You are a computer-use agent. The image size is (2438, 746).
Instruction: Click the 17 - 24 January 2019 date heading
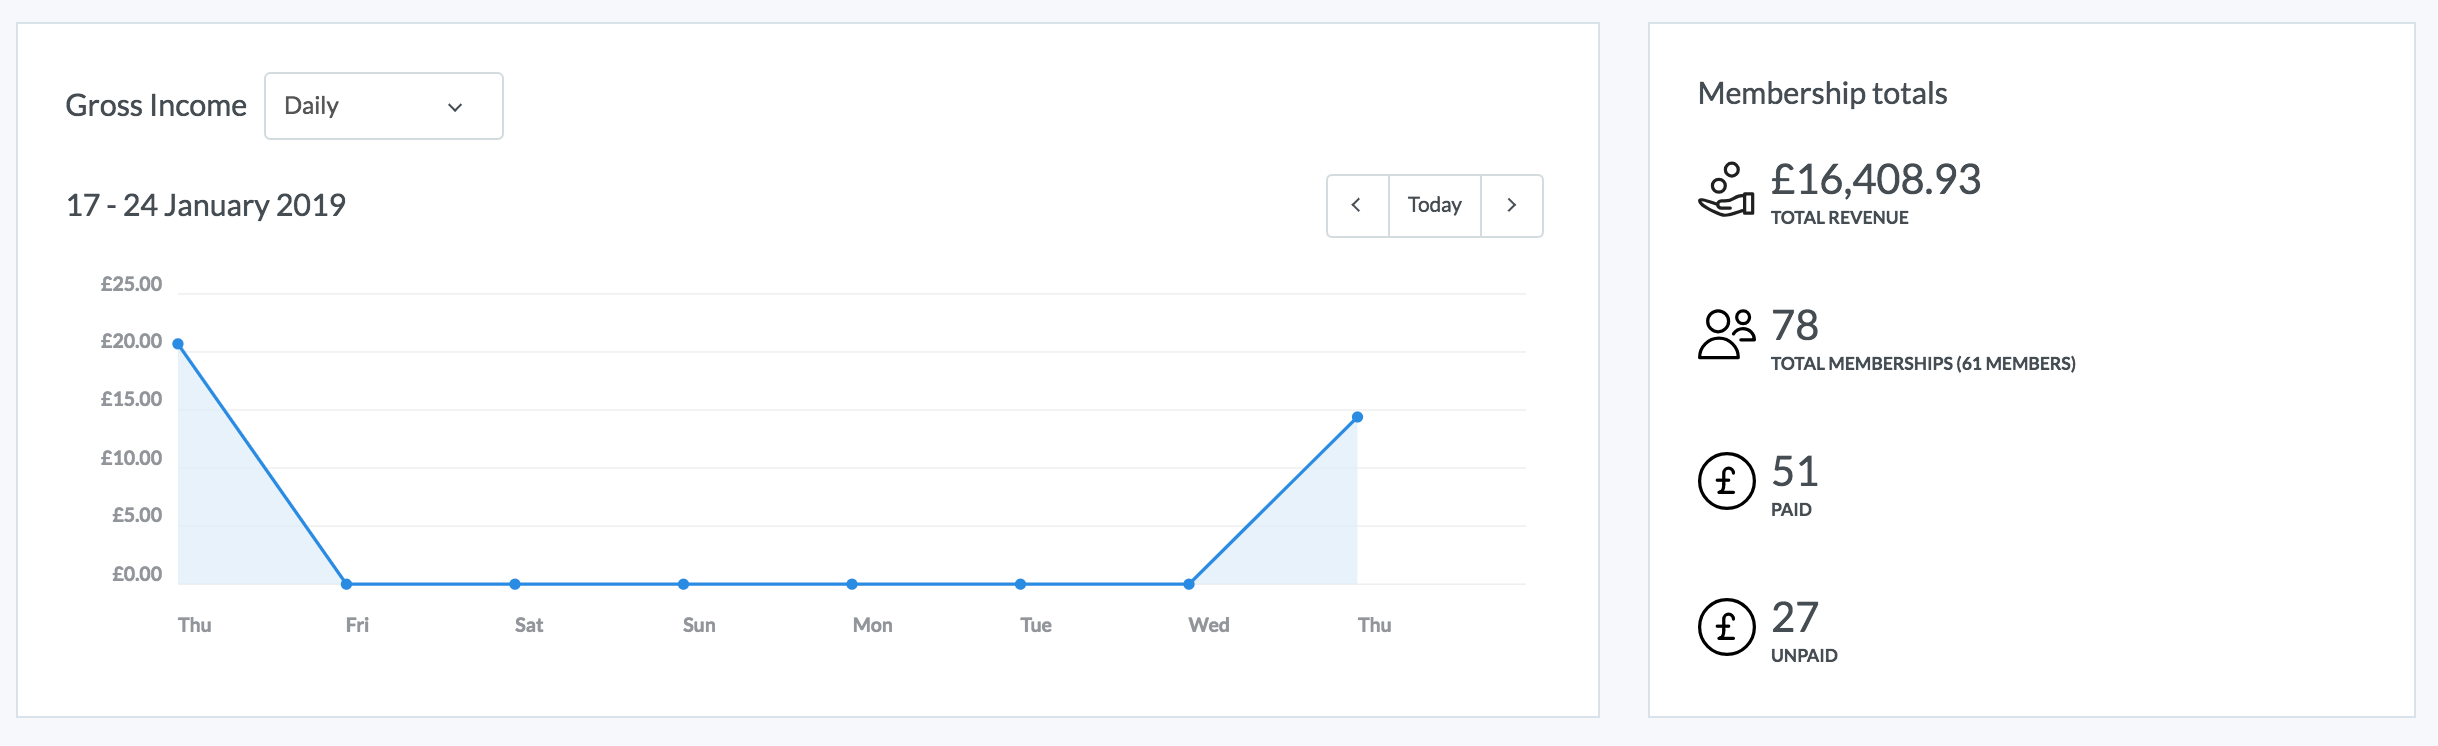coord(205,206)
